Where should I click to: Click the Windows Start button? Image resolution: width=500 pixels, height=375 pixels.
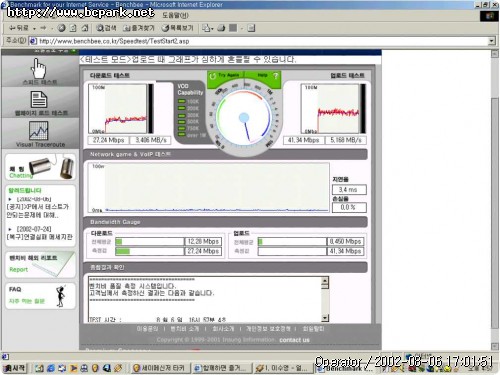(x=14, y=368)
